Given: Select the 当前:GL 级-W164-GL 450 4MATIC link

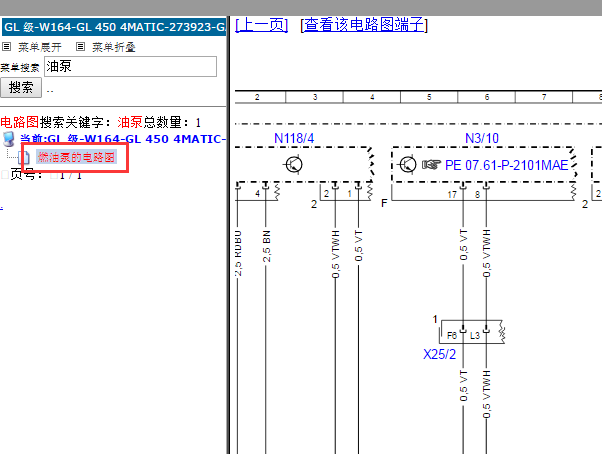Looking at the screenshot, I should coord(123,139).
